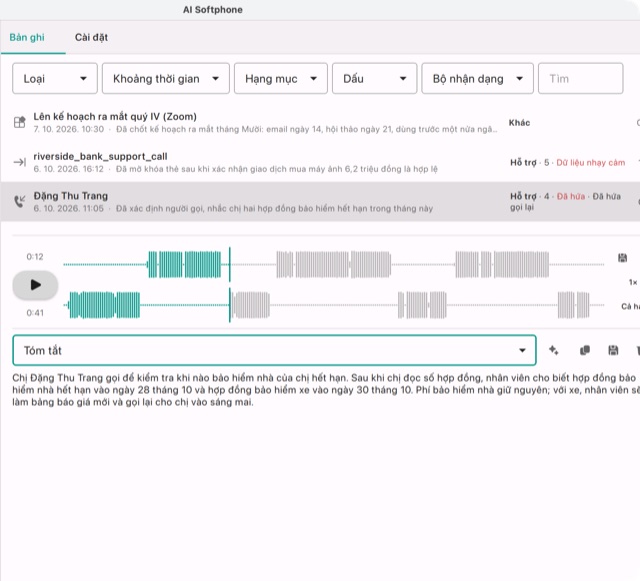Screen dimensions: 640x581
Task: Play the selected recording
Action: (x=35, y=285)
